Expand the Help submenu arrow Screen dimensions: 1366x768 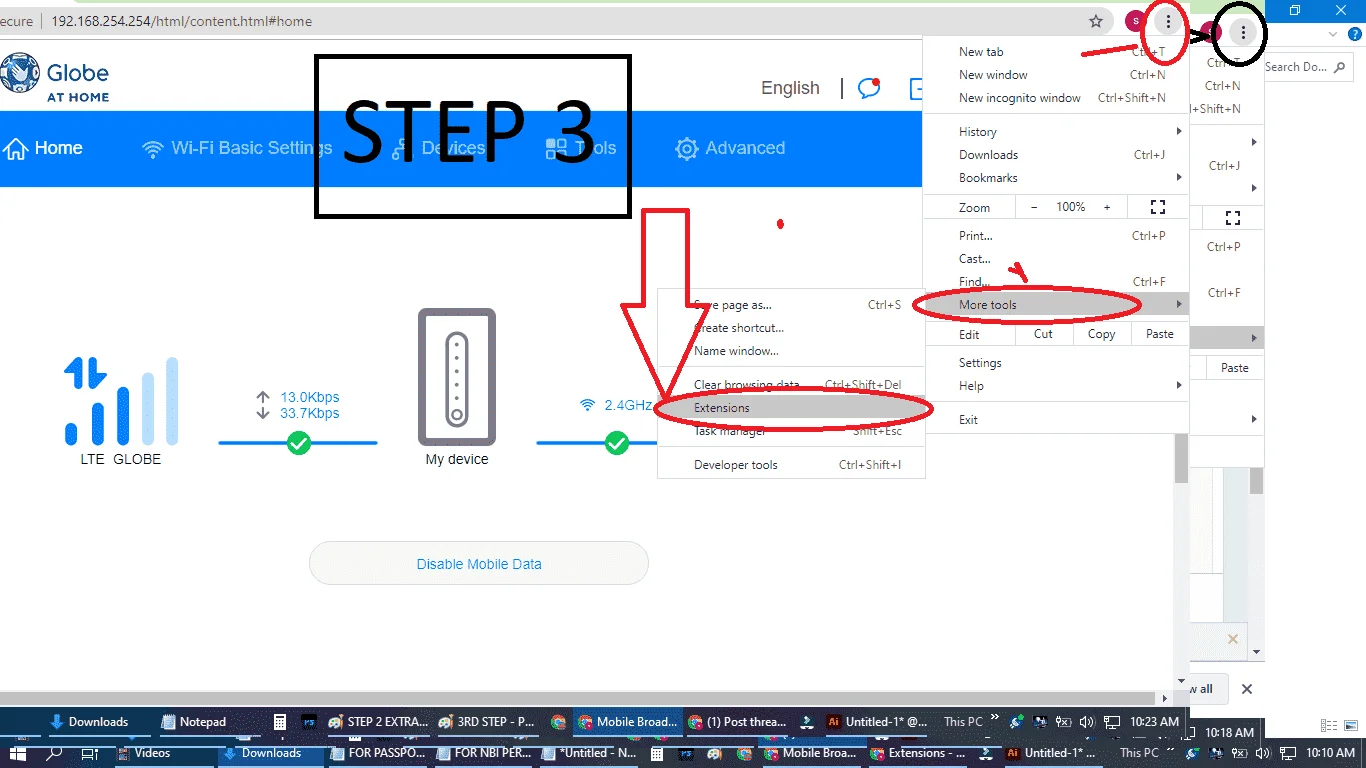(1179, 386)
